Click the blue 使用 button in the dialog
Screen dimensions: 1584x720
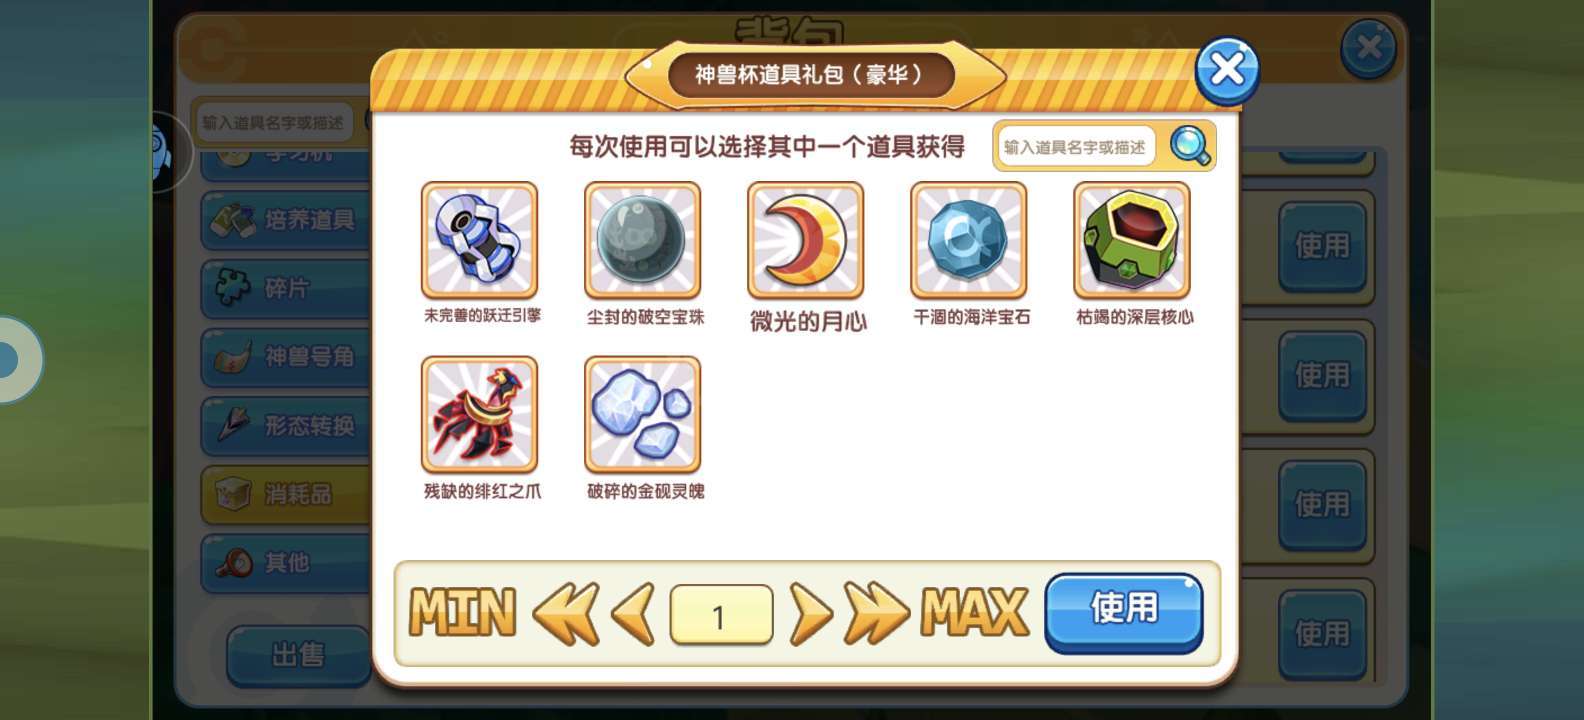pos(1124,612)
